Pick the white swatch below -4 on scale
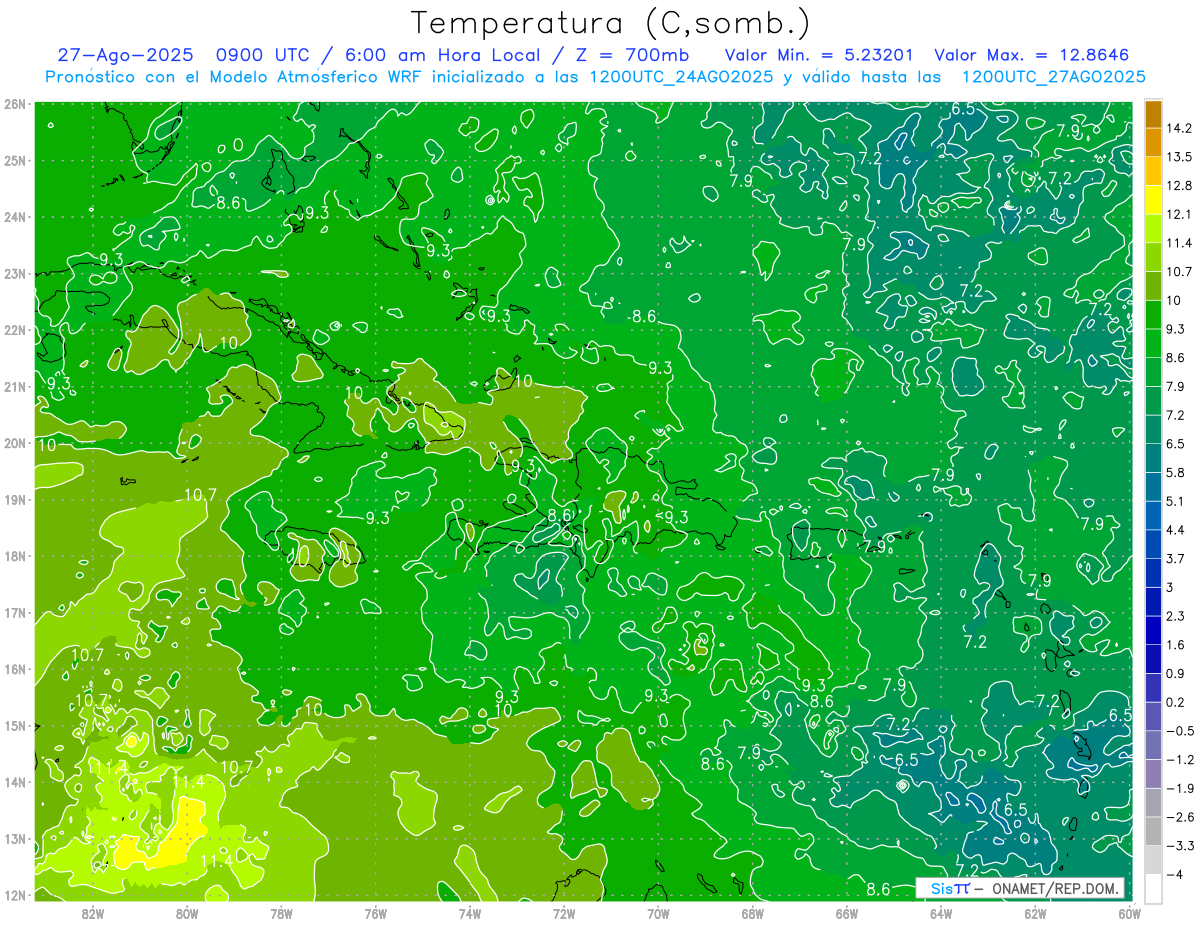Viewport: 1200px width, 927px height. [x=1153, y=888]
